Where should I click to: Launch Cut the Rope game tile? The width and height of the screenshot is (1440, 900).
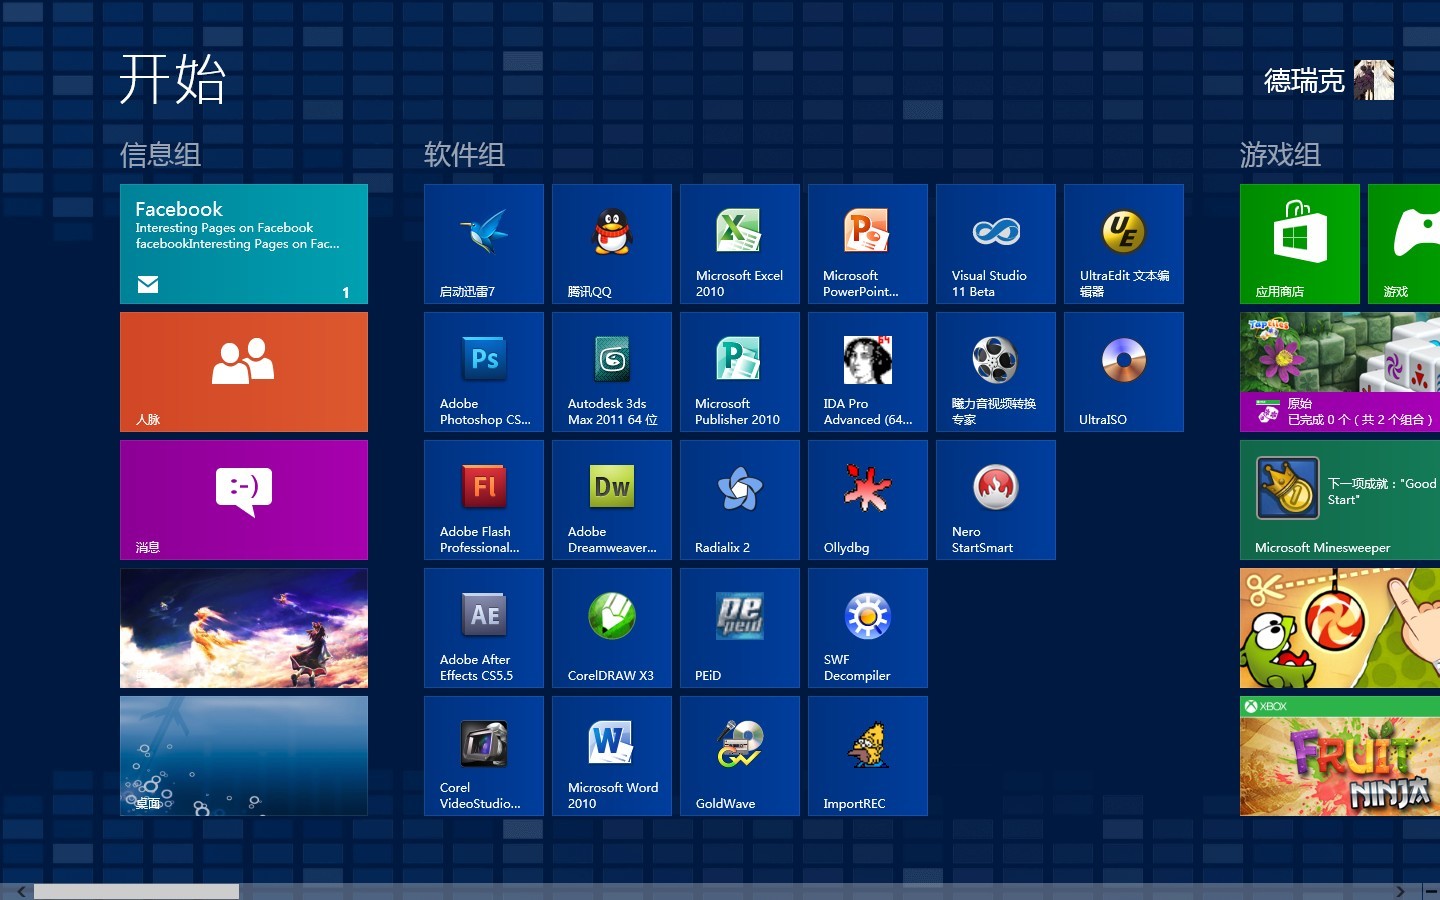1340,628
